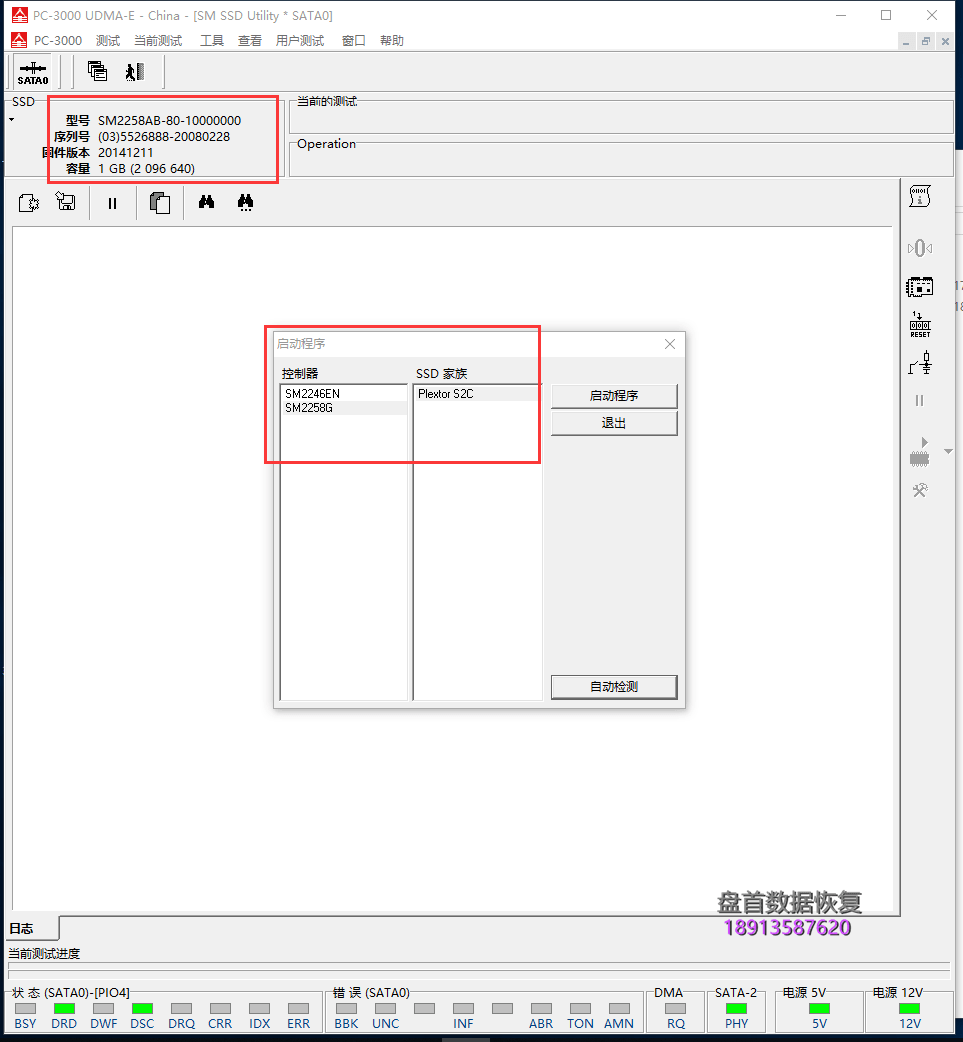Click the head/transducer sidebar icon
The width and height of the screenshot is (963, 1042).
(920, 249)
